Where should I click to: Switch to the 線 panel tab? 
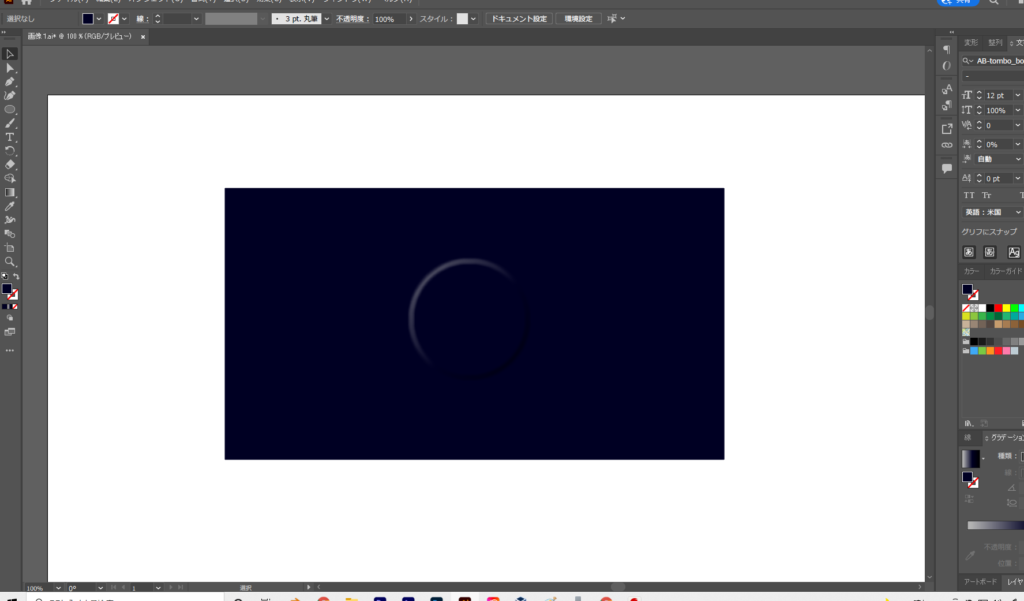(x=967, y=438)
